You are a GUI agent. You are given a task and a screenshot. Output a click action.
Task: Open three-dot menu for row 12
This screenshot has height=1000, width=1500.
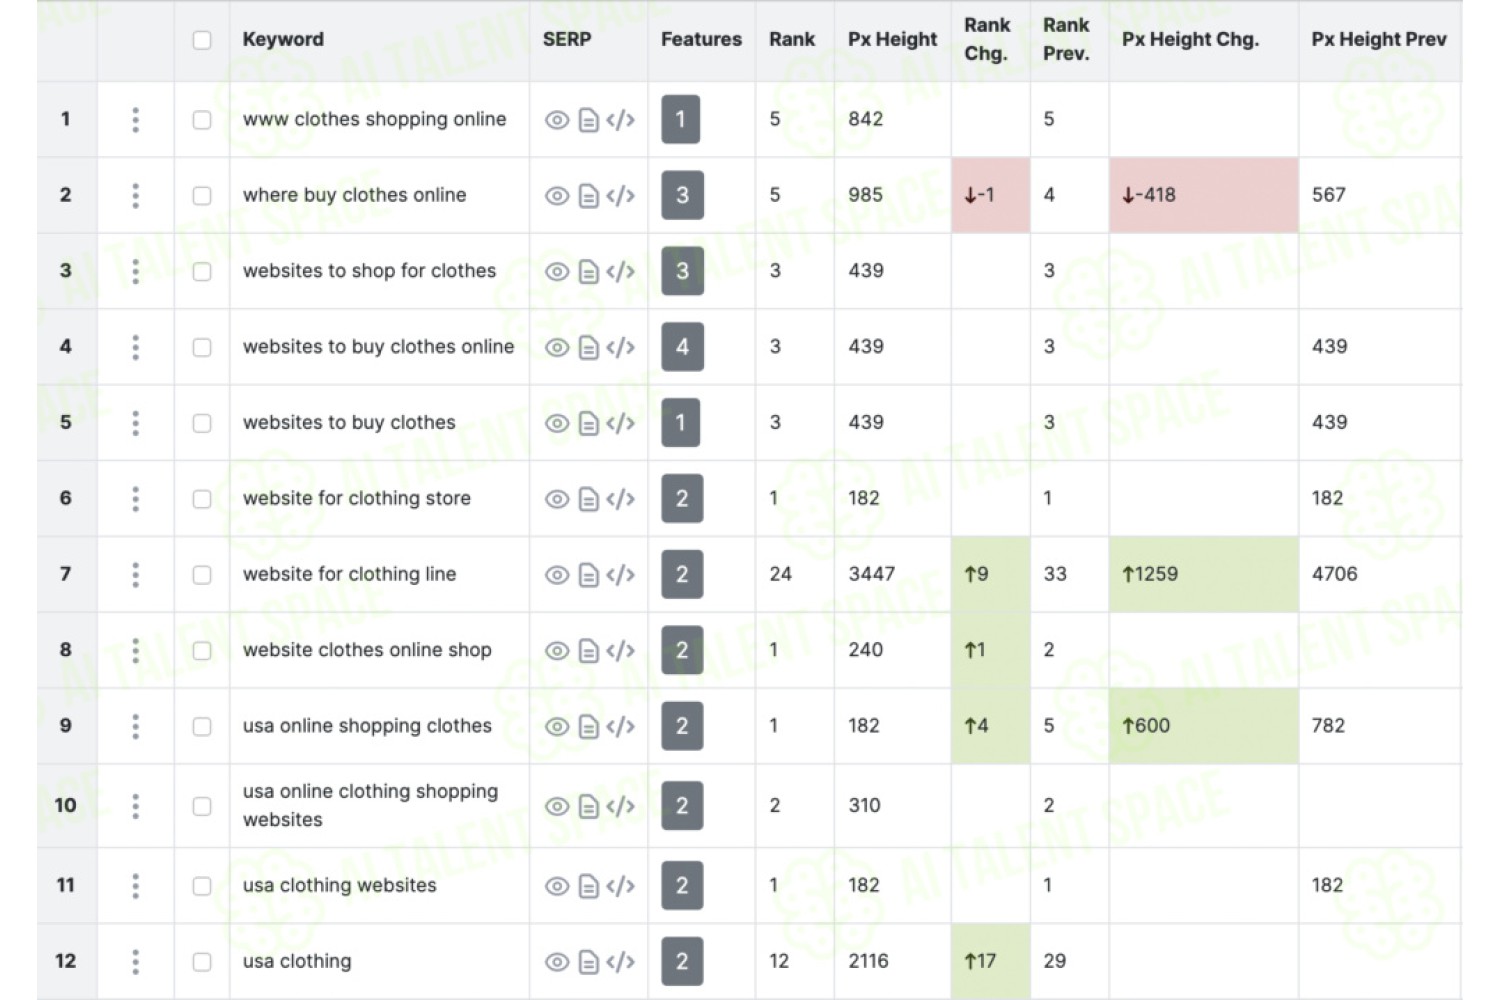pos(135,962)
